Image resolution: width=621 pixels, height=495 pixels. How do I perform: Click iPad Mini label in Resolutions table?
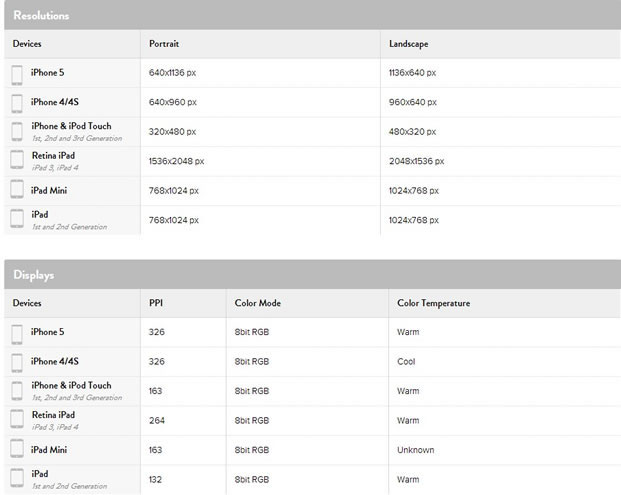click(49, 190)
